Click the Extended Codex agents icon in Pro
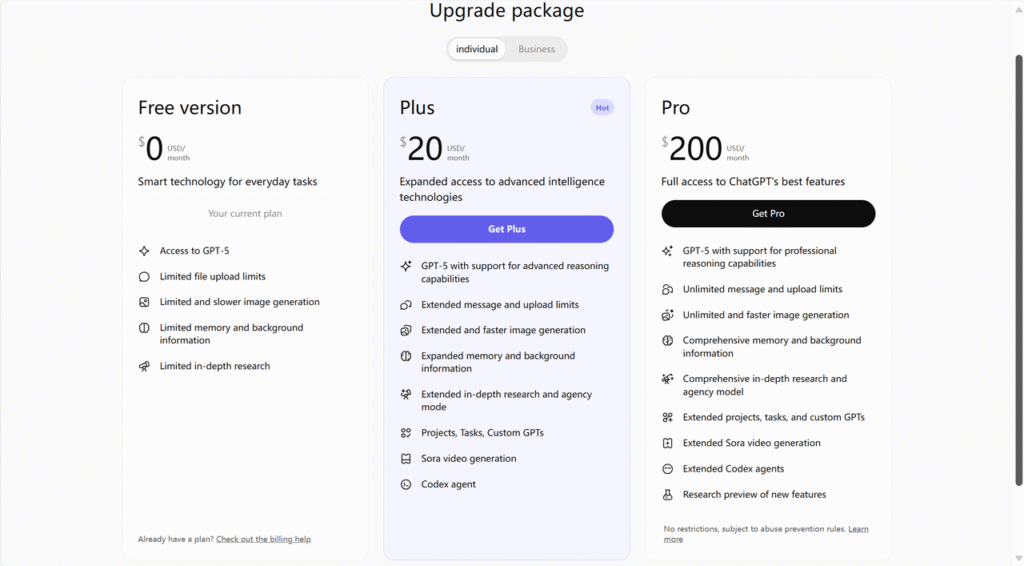Screen dimensions: 1024x566 (x=667, y=469)
